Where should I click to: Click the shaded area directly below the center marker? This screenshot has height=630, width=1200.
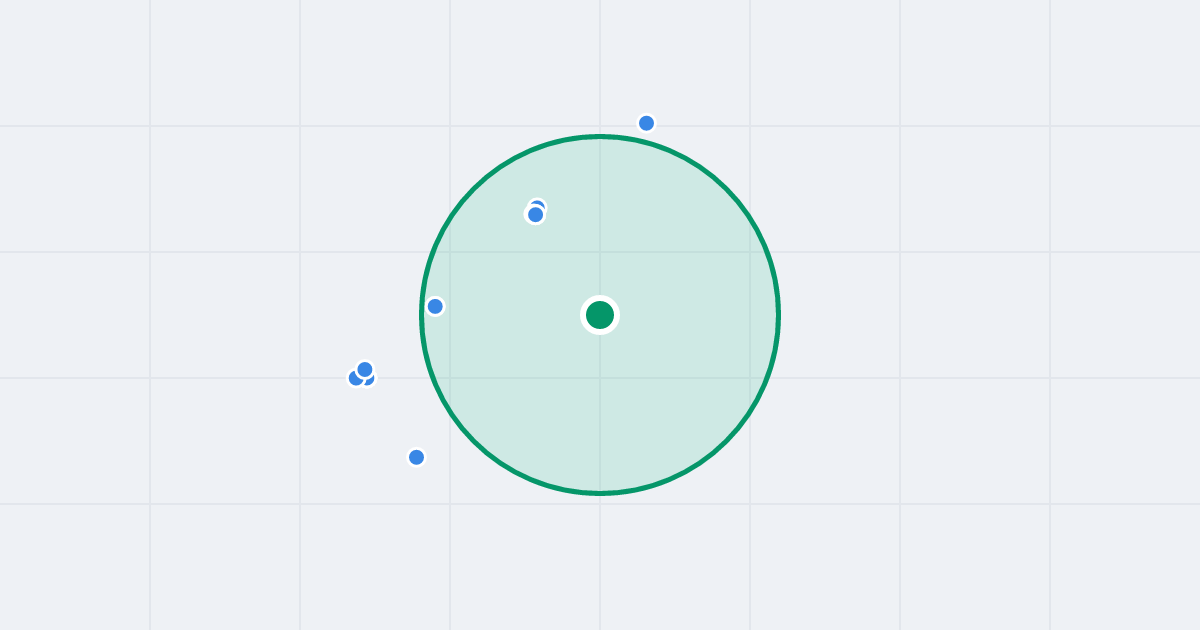[600, 410]
